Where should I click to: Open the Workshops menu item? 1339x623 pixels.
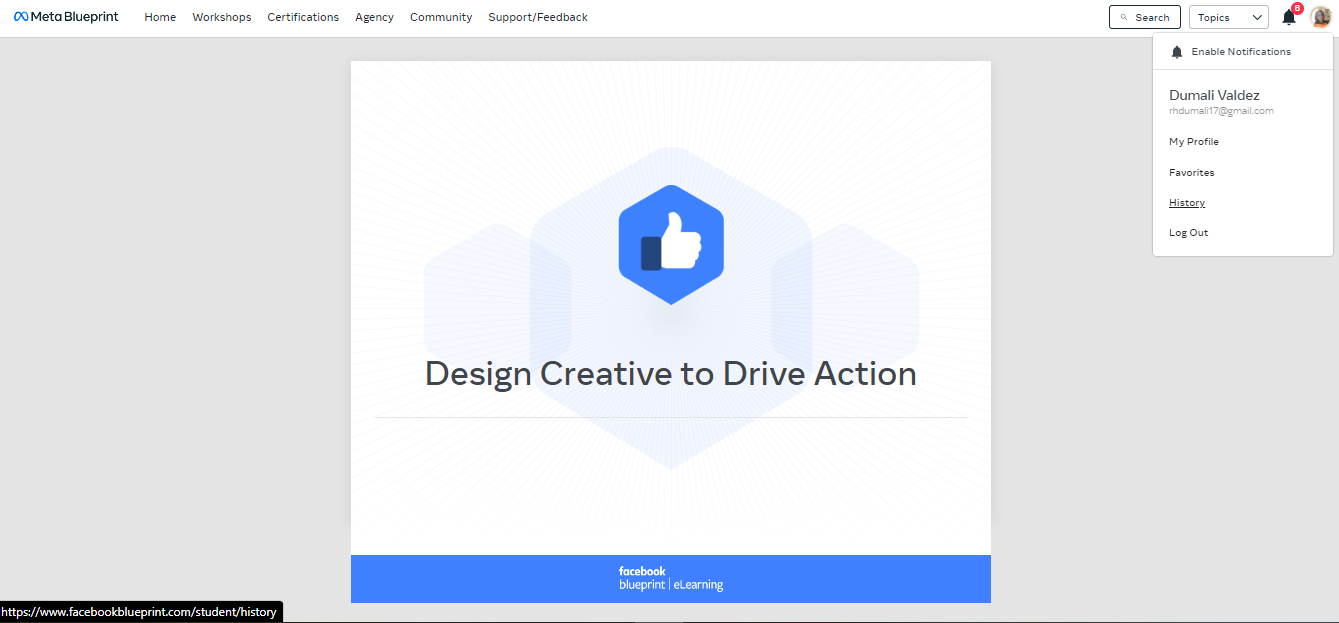222,17
